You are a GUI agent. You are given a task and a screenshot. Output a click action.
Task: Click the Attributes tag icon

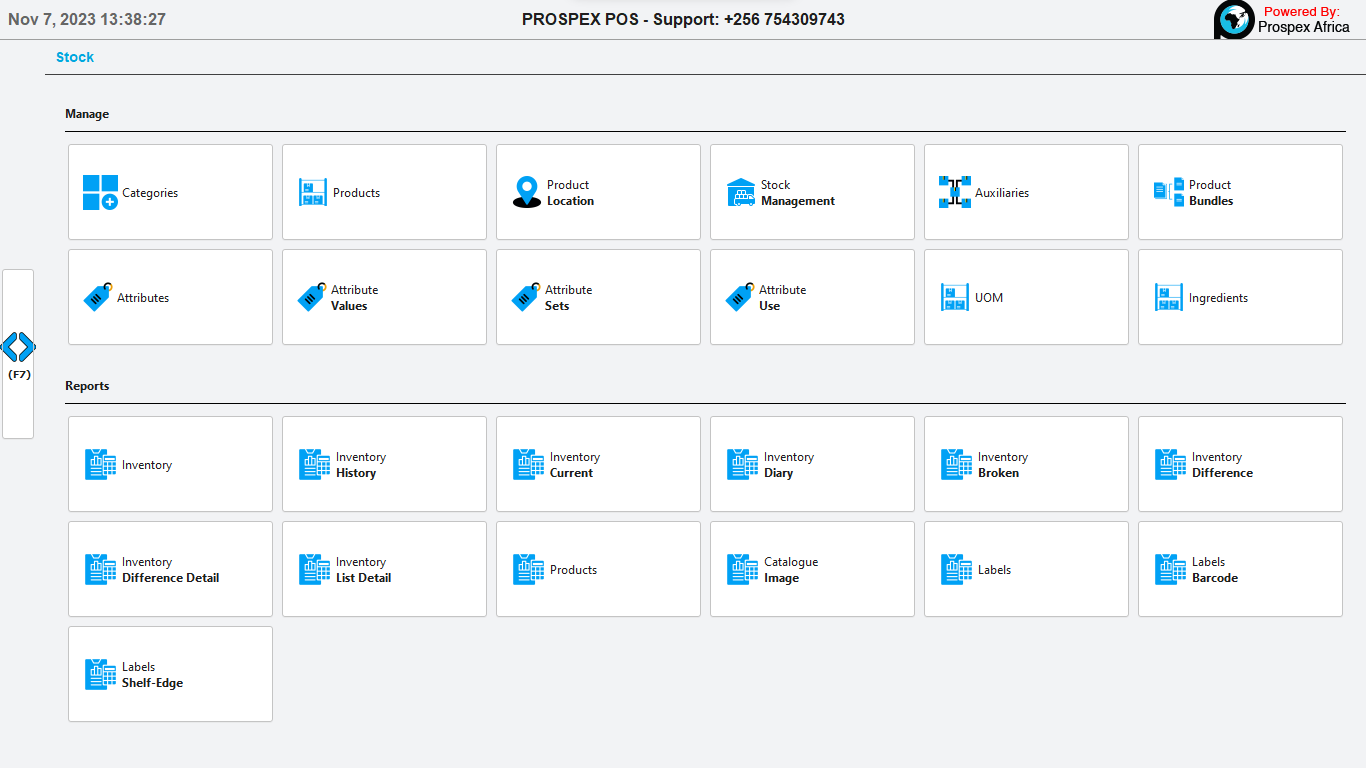pos(98,297)
